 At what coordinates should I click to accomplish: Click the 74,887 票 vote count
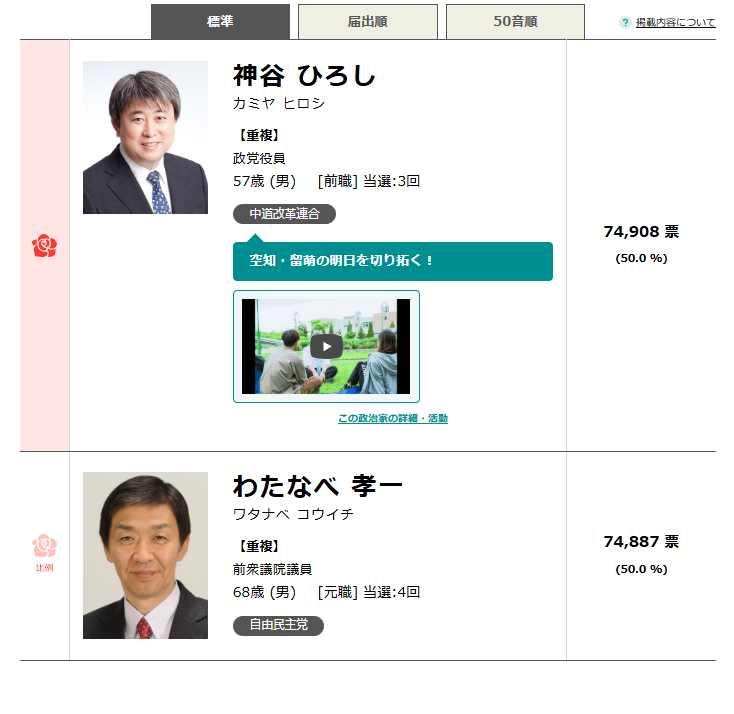641,542
